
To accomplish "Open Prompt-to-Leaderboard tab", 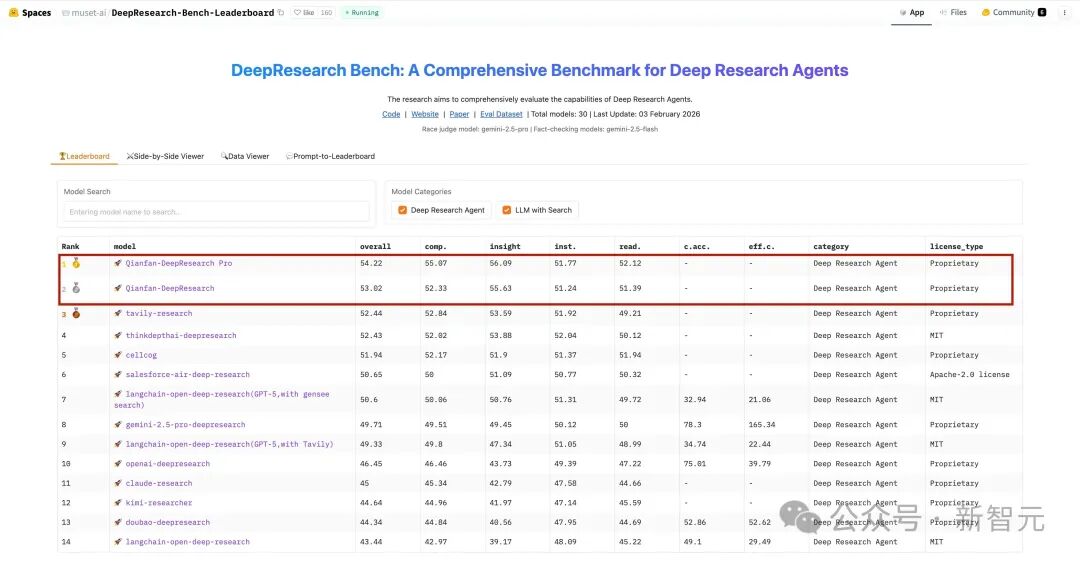I will (331, 156).
